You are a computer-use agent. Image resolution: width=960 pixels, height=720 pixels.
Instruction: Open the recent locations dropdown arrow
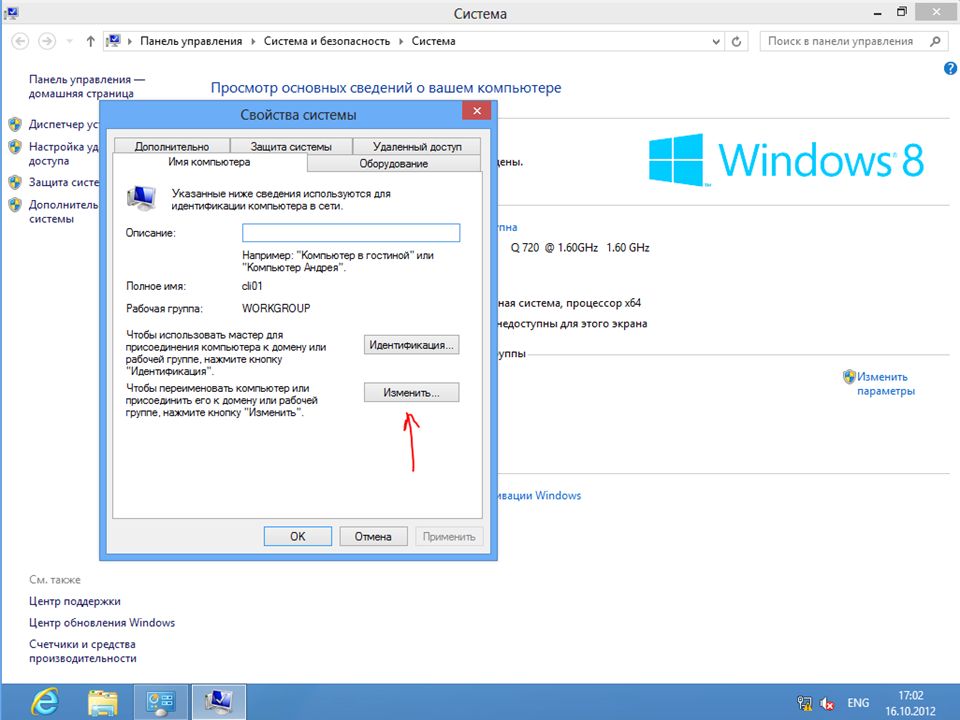point(70,41)
